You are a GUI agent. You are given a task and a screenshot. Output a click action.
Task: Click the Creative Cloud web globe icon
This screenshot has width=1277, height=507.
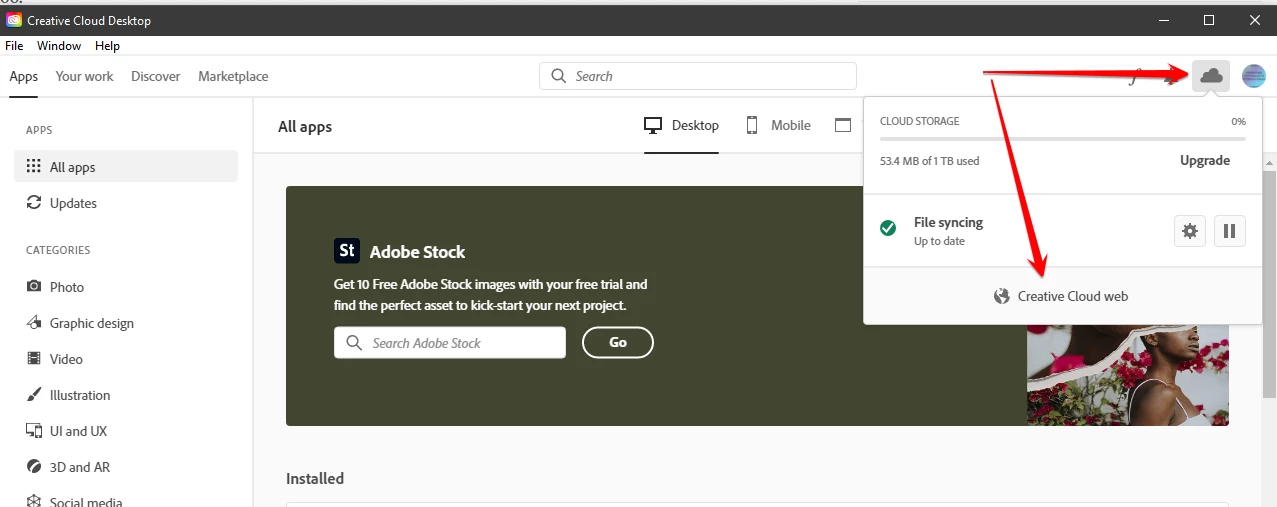click(1001, 296)
